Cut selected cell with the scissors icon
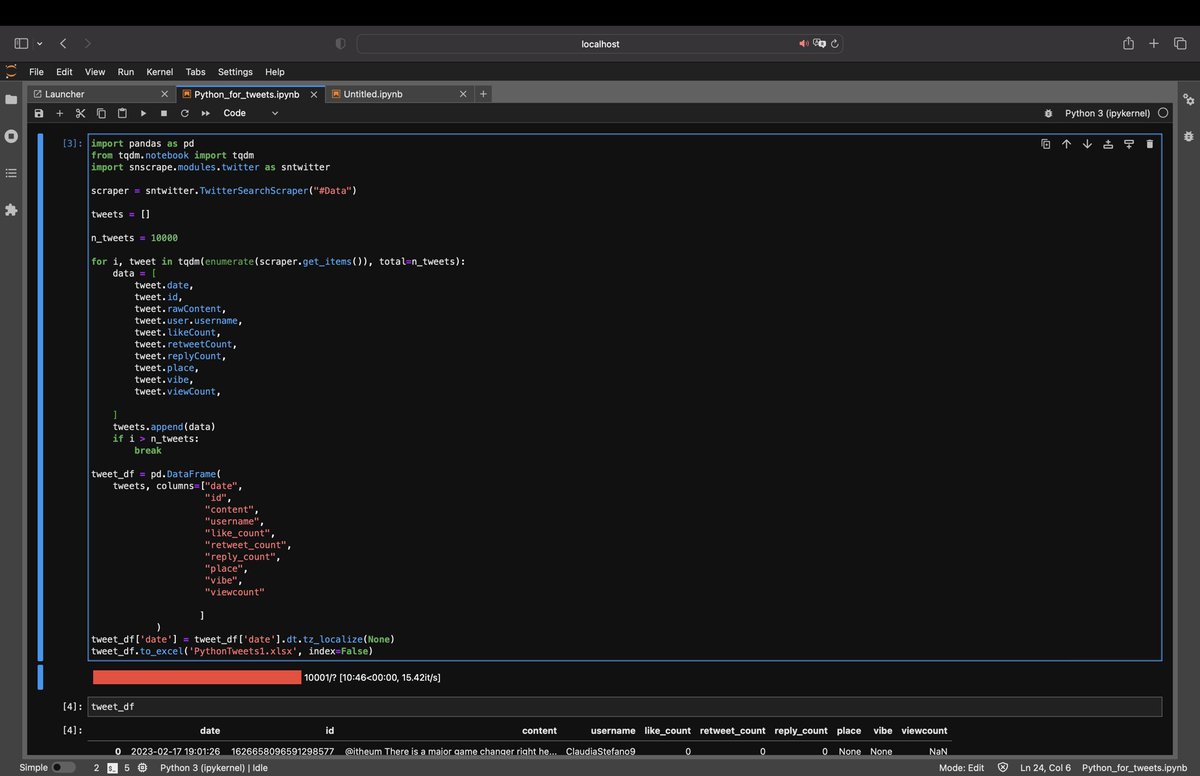This screenshot has width=1200, height=776. click(80, 113)
